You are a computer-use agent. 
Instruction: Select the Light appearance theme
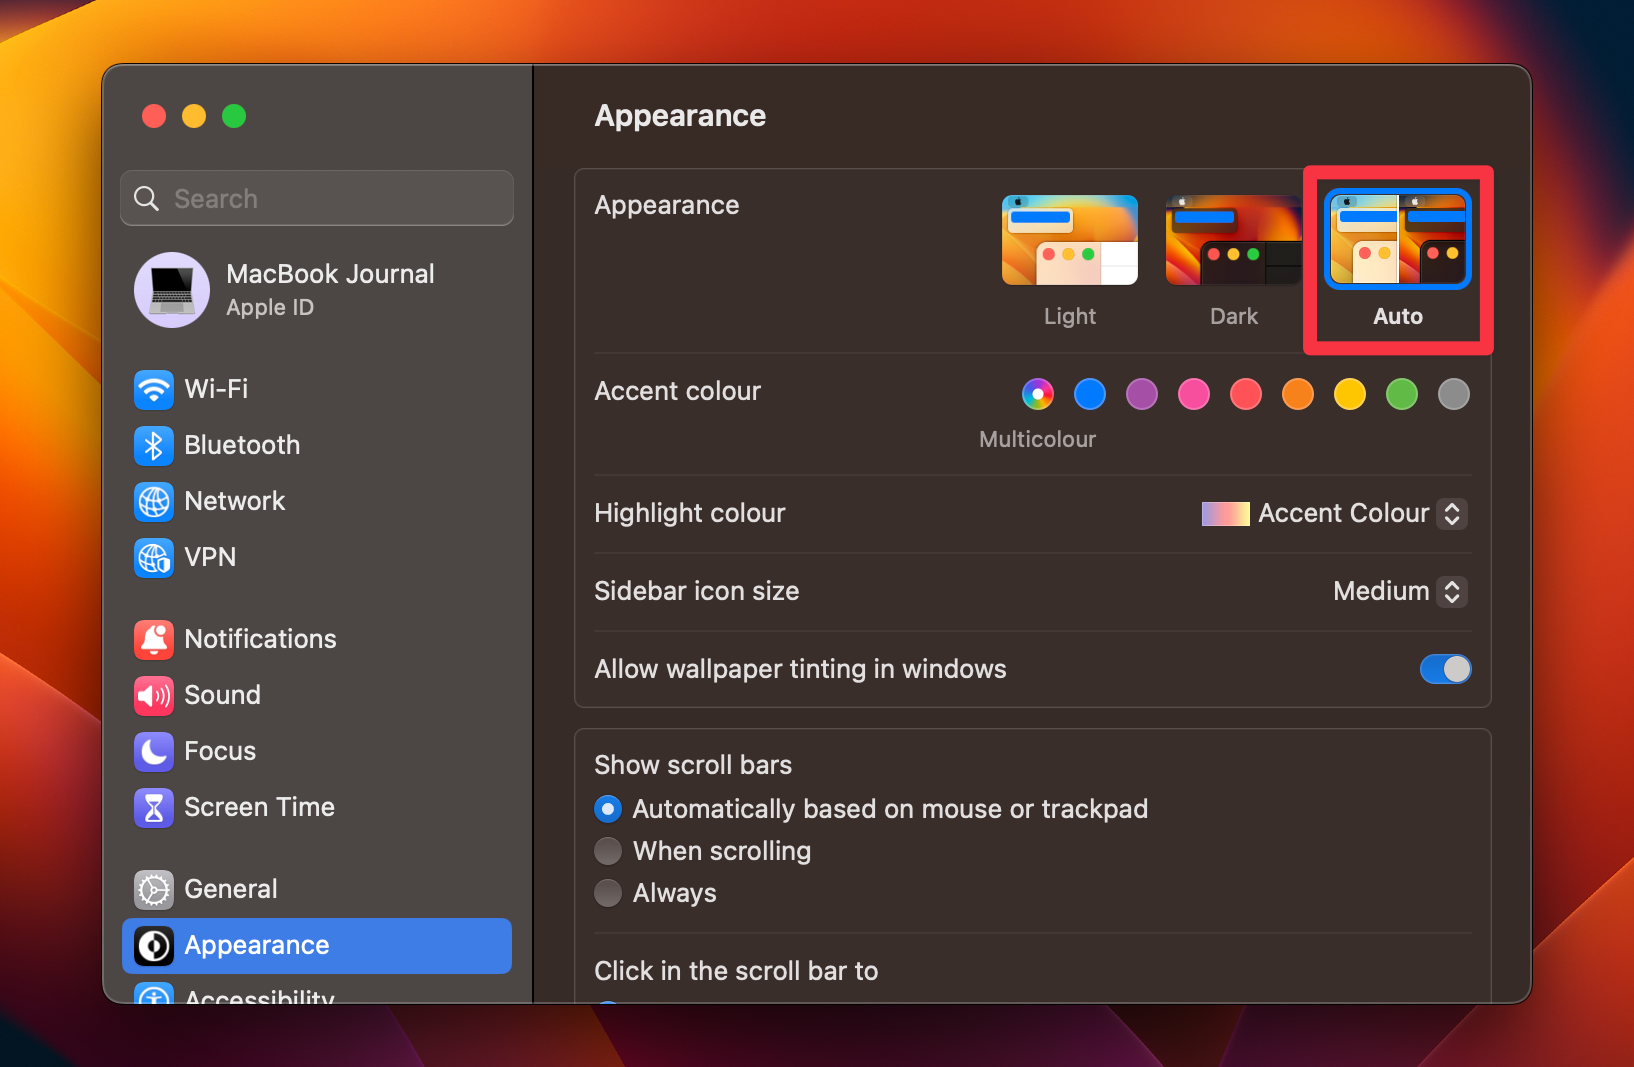[x=1069, y=240]
